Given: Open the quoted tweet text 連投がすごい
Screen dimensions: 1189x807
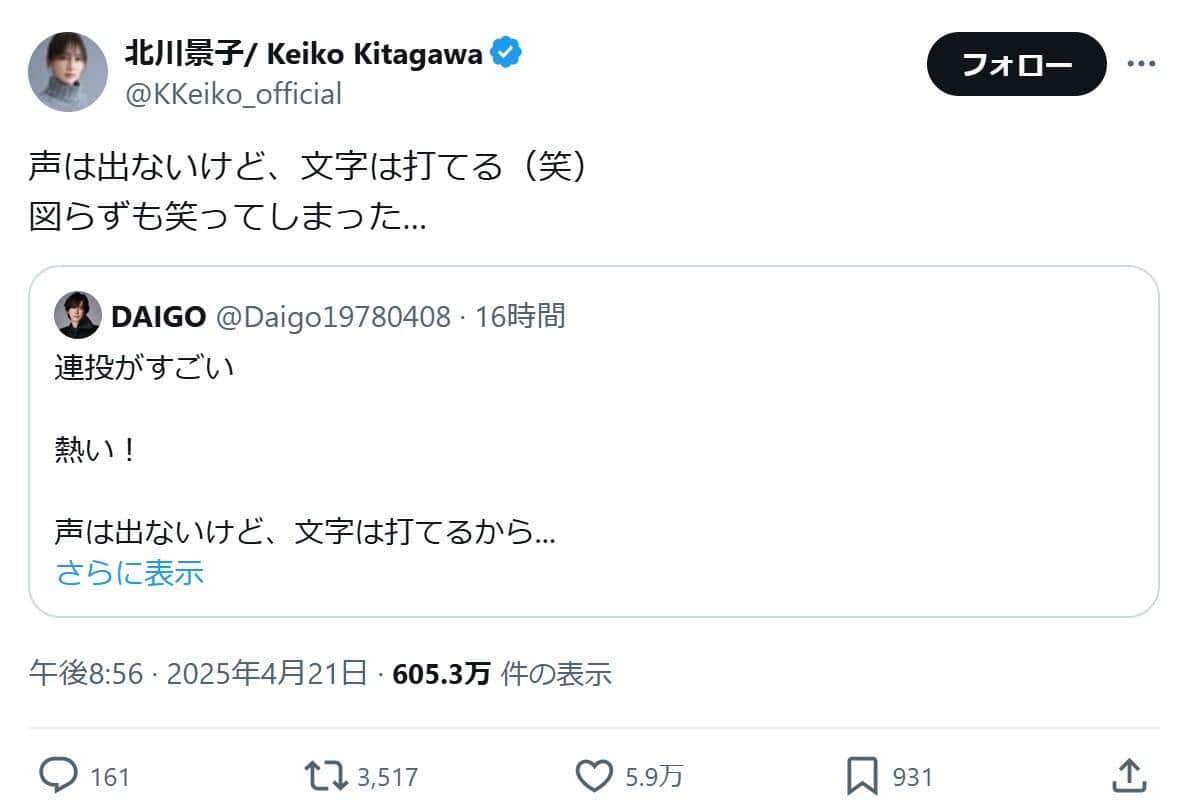Looking at the screenshot, I should point(144,368).
